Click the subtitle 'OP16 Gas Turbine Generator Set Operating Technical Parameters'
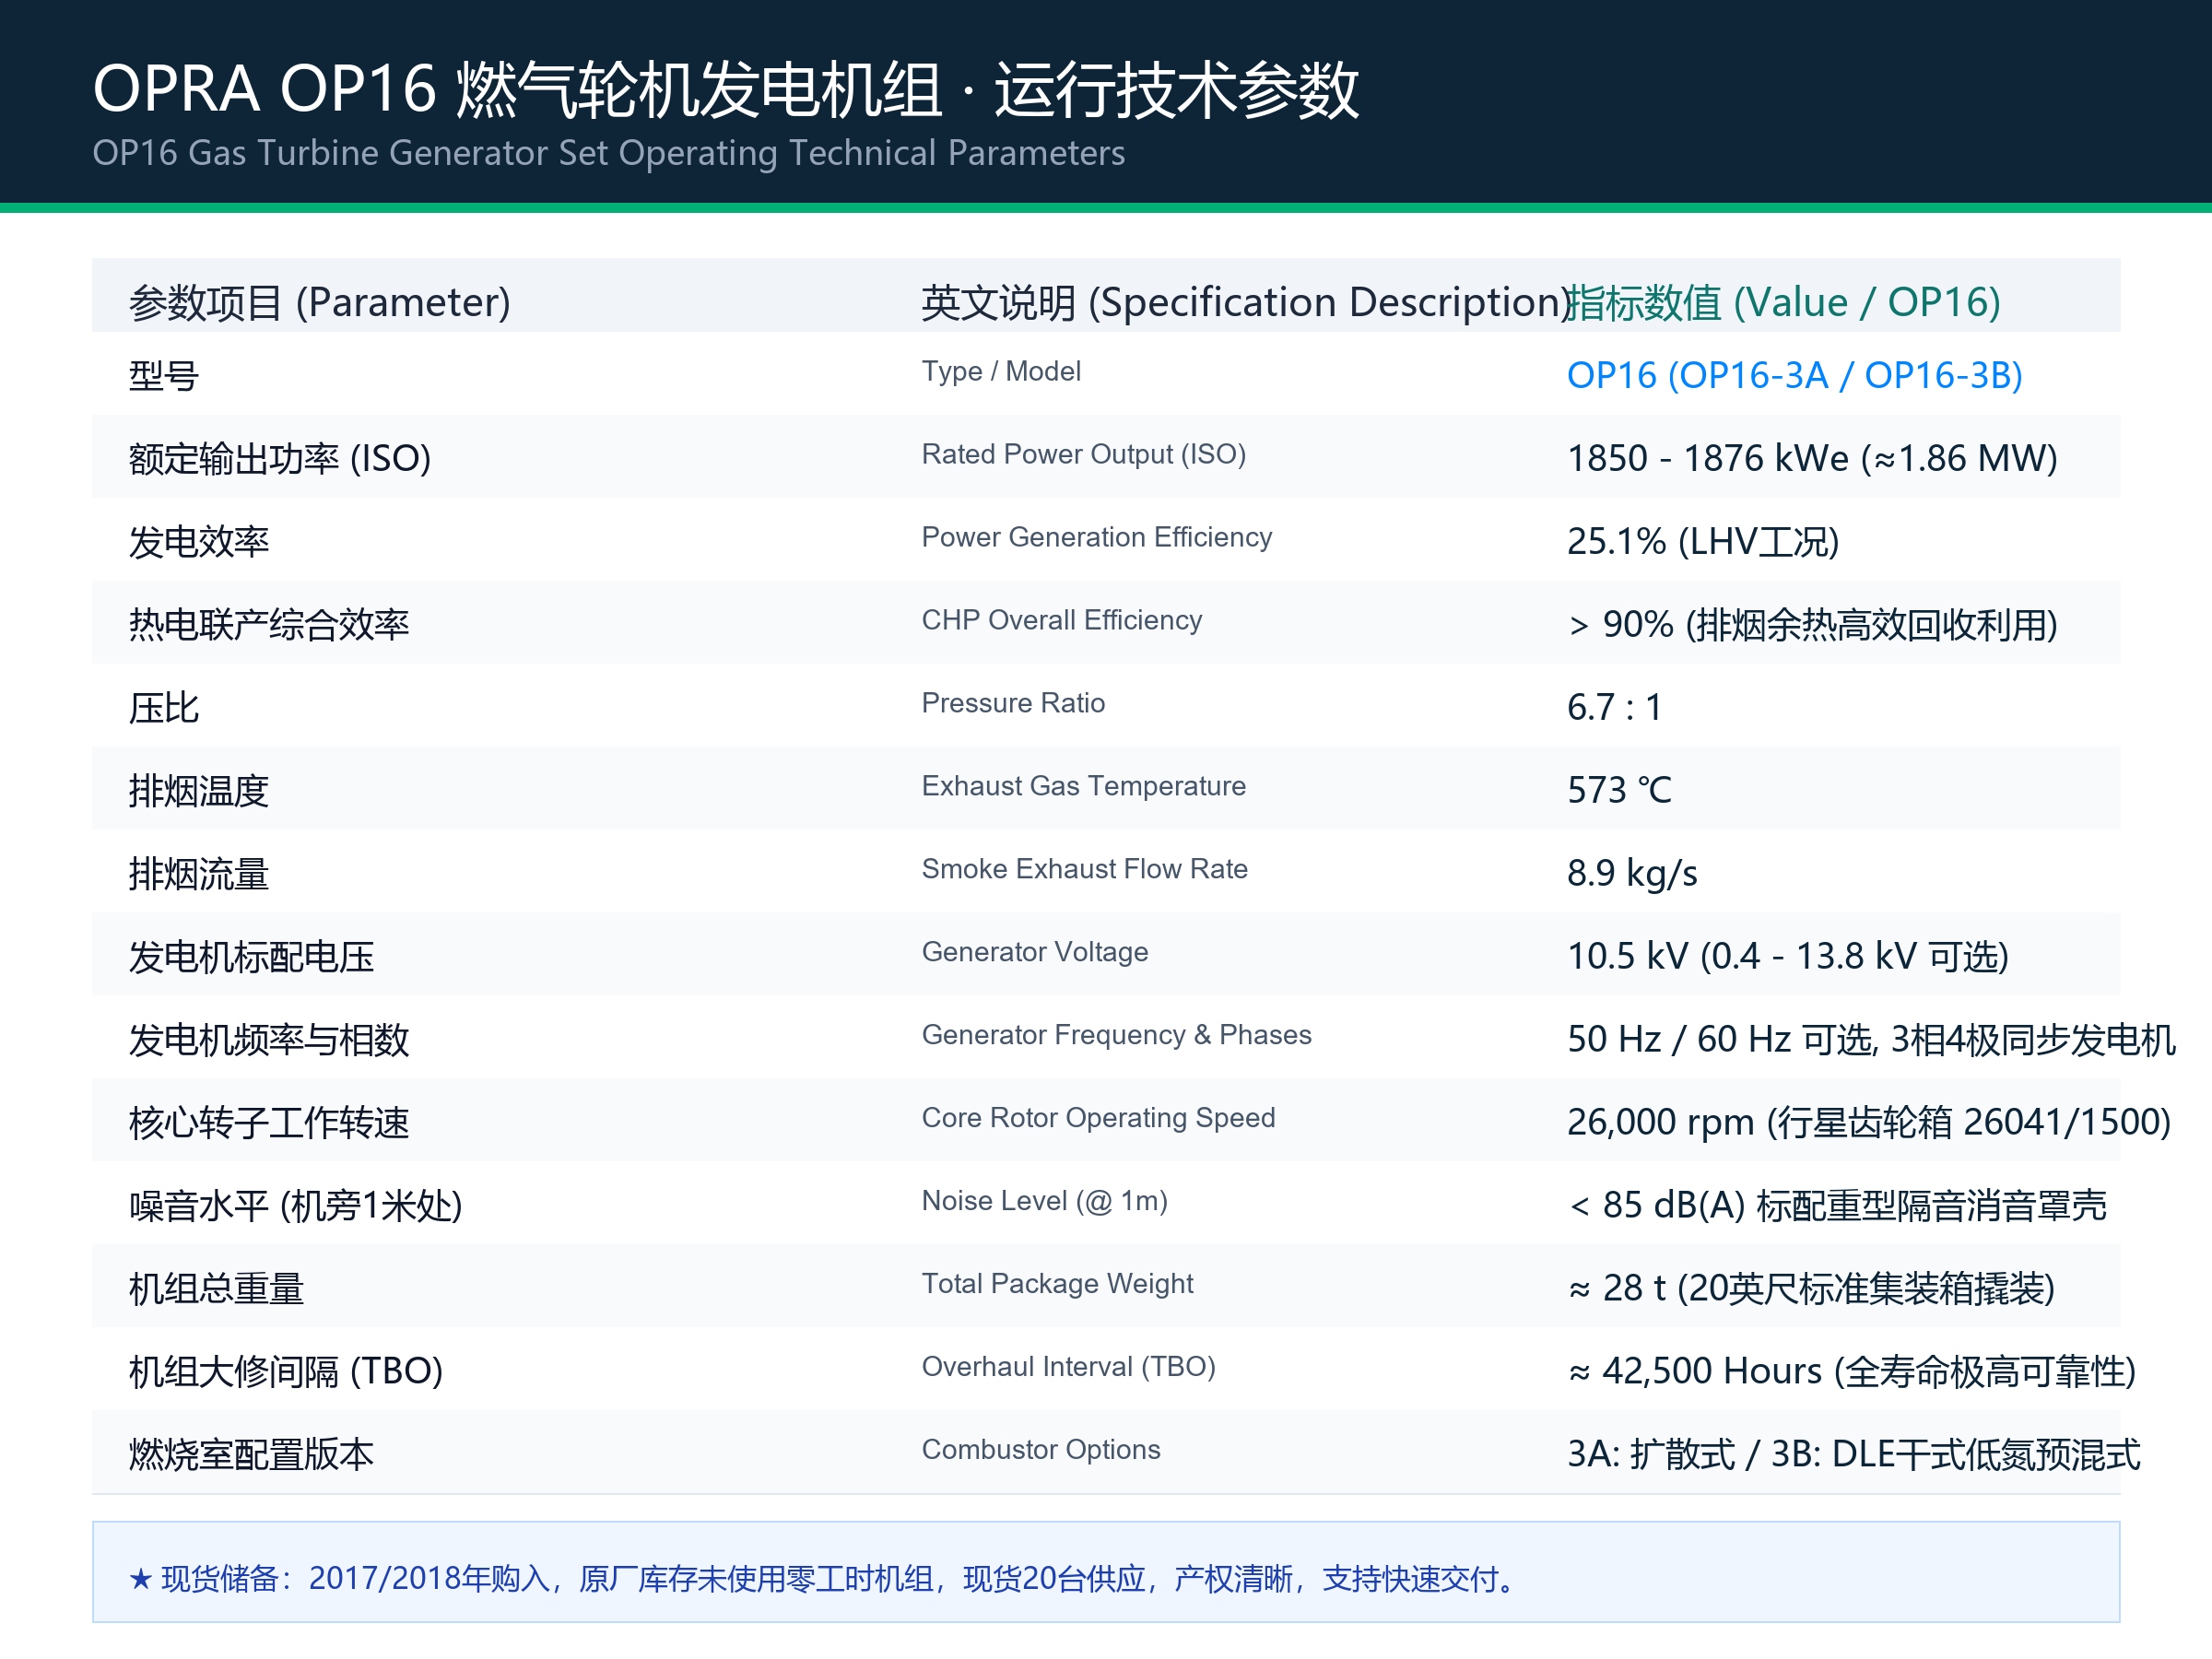Viewport: 2212px width, 1659px height. (x=608, y=153)
